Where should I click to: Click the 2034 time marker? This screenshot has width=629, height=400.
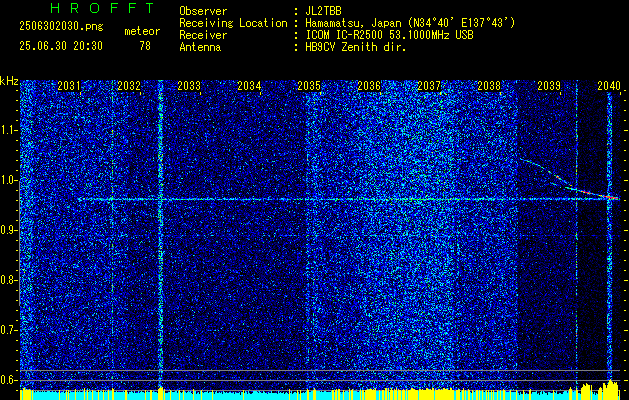point(249,85)
